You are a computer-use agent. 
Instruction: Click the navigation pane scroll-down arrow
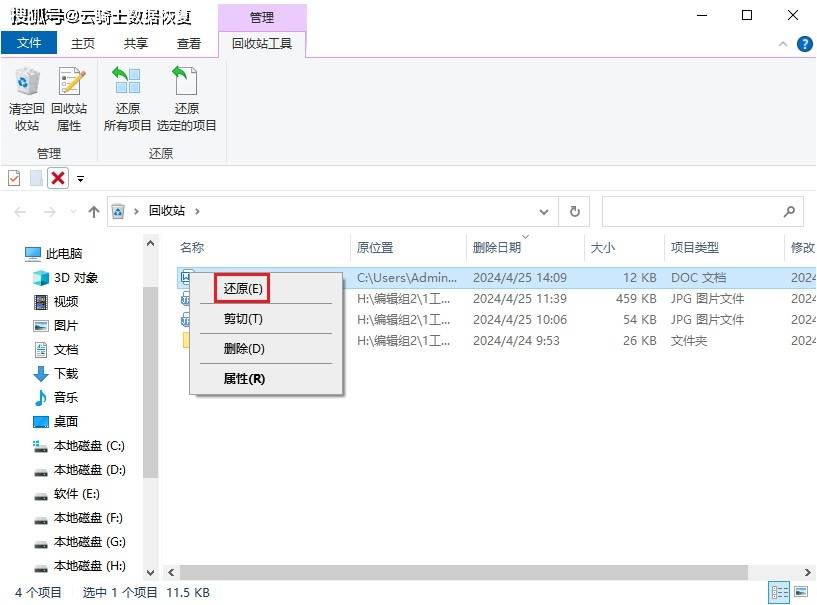pos(151,573)
